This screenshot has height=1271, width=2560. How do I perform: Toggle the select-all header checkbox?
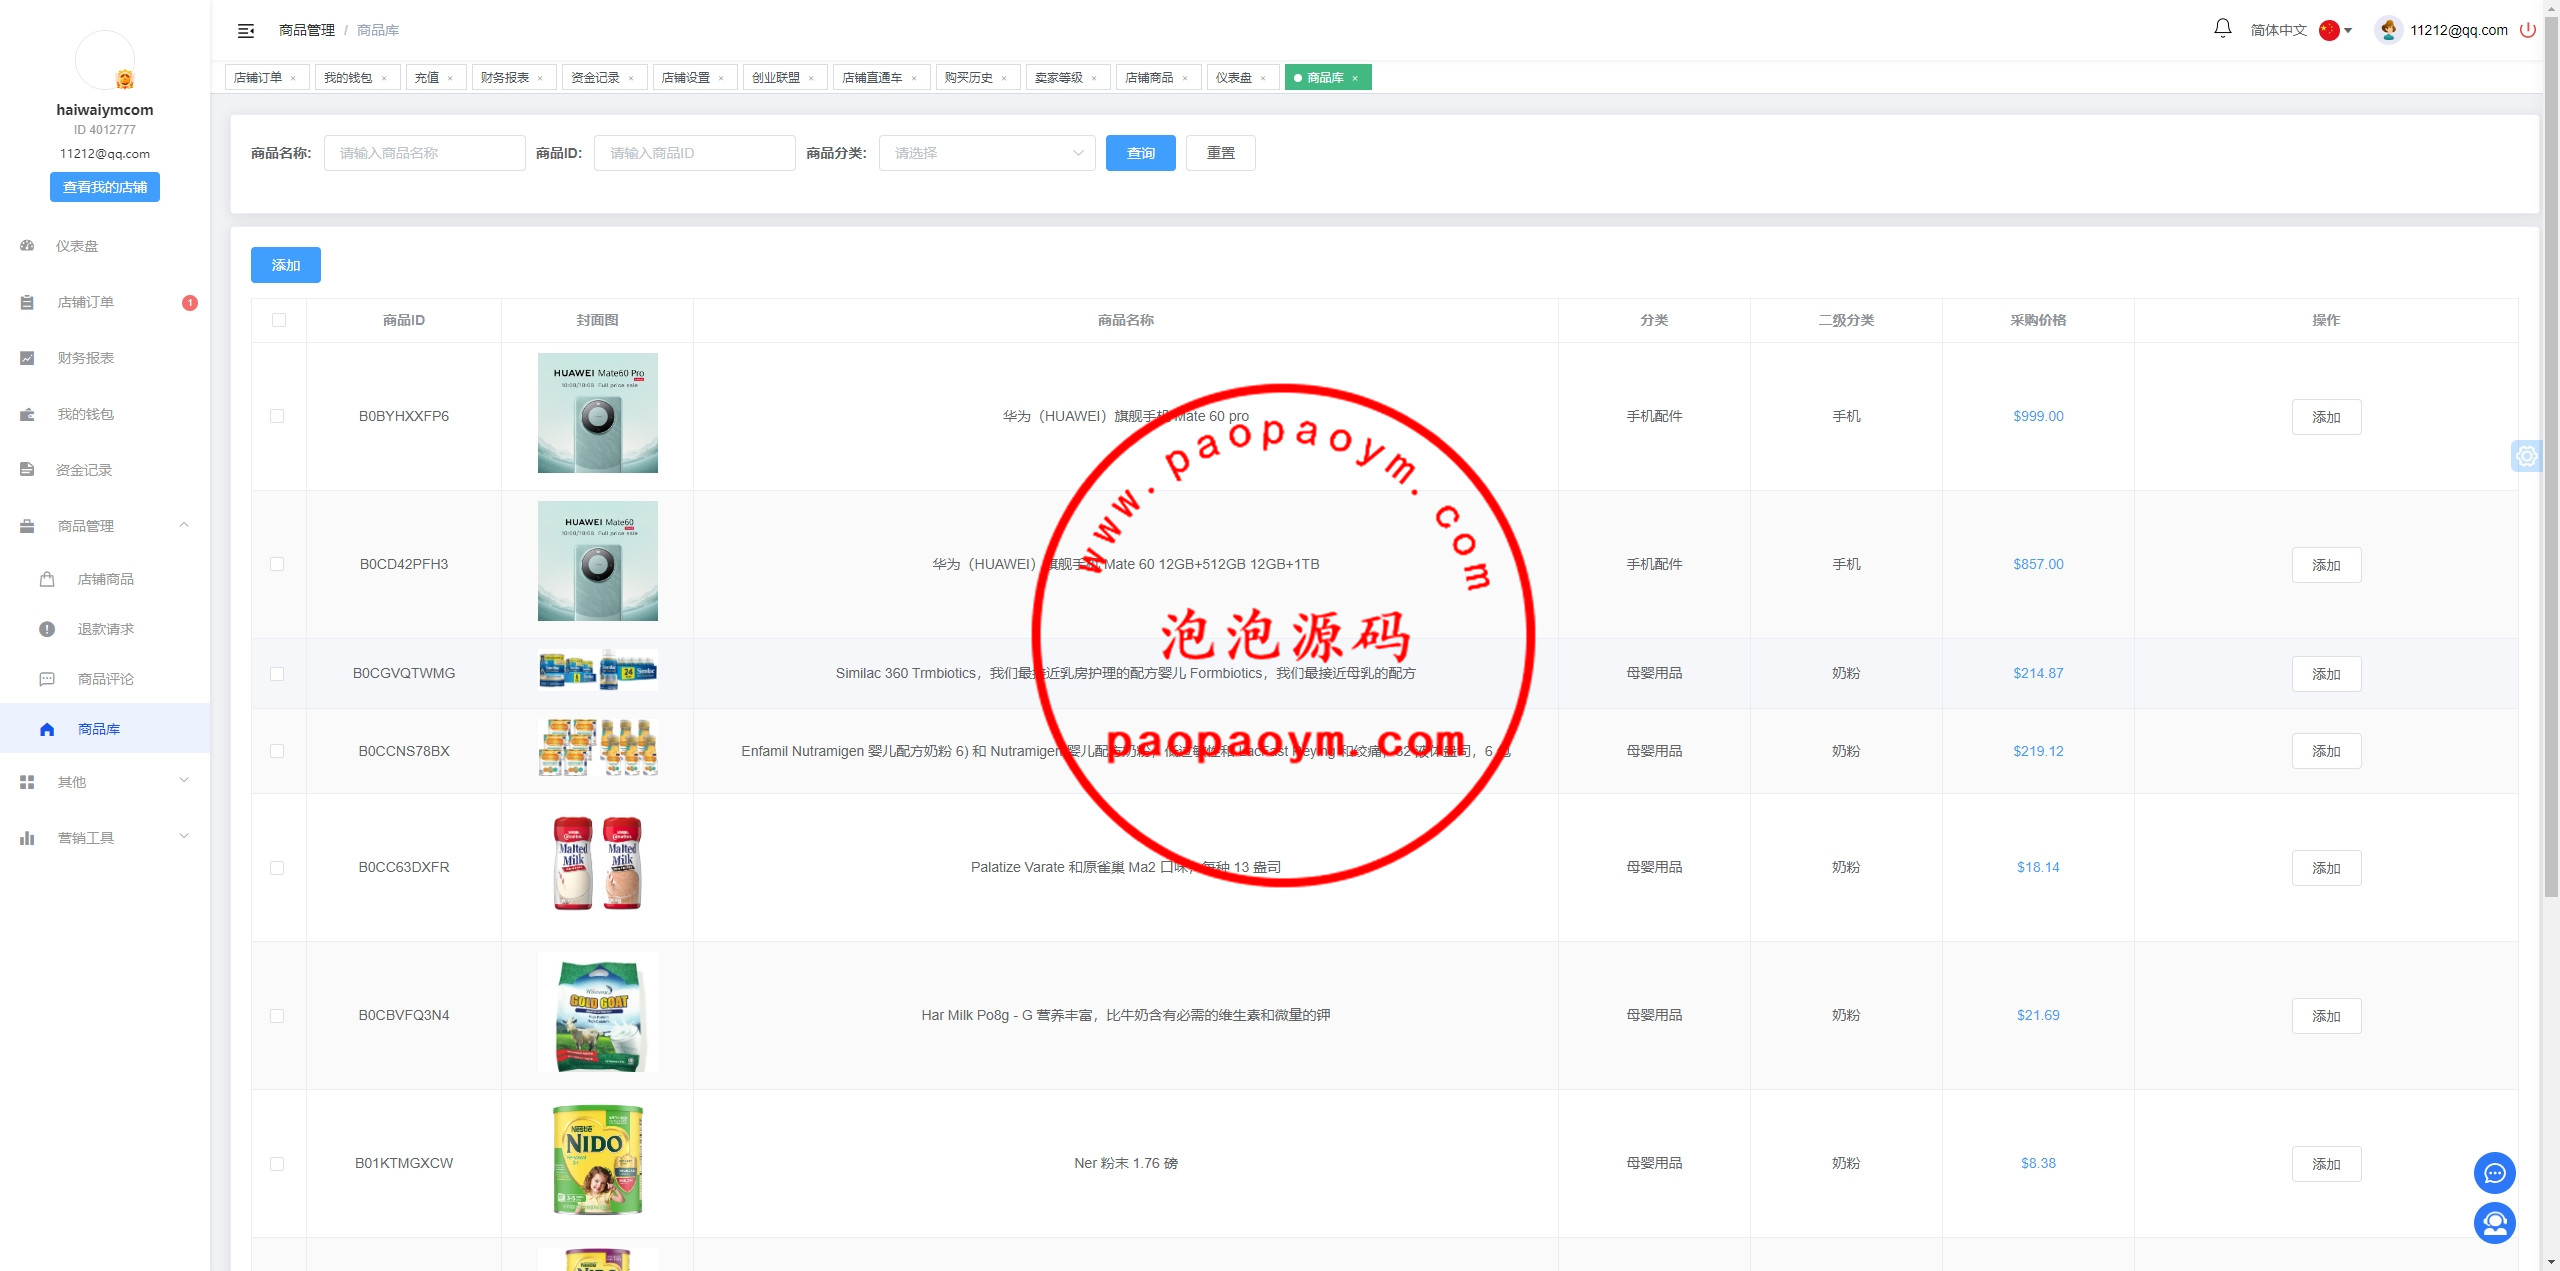click(x=279, y=320)
